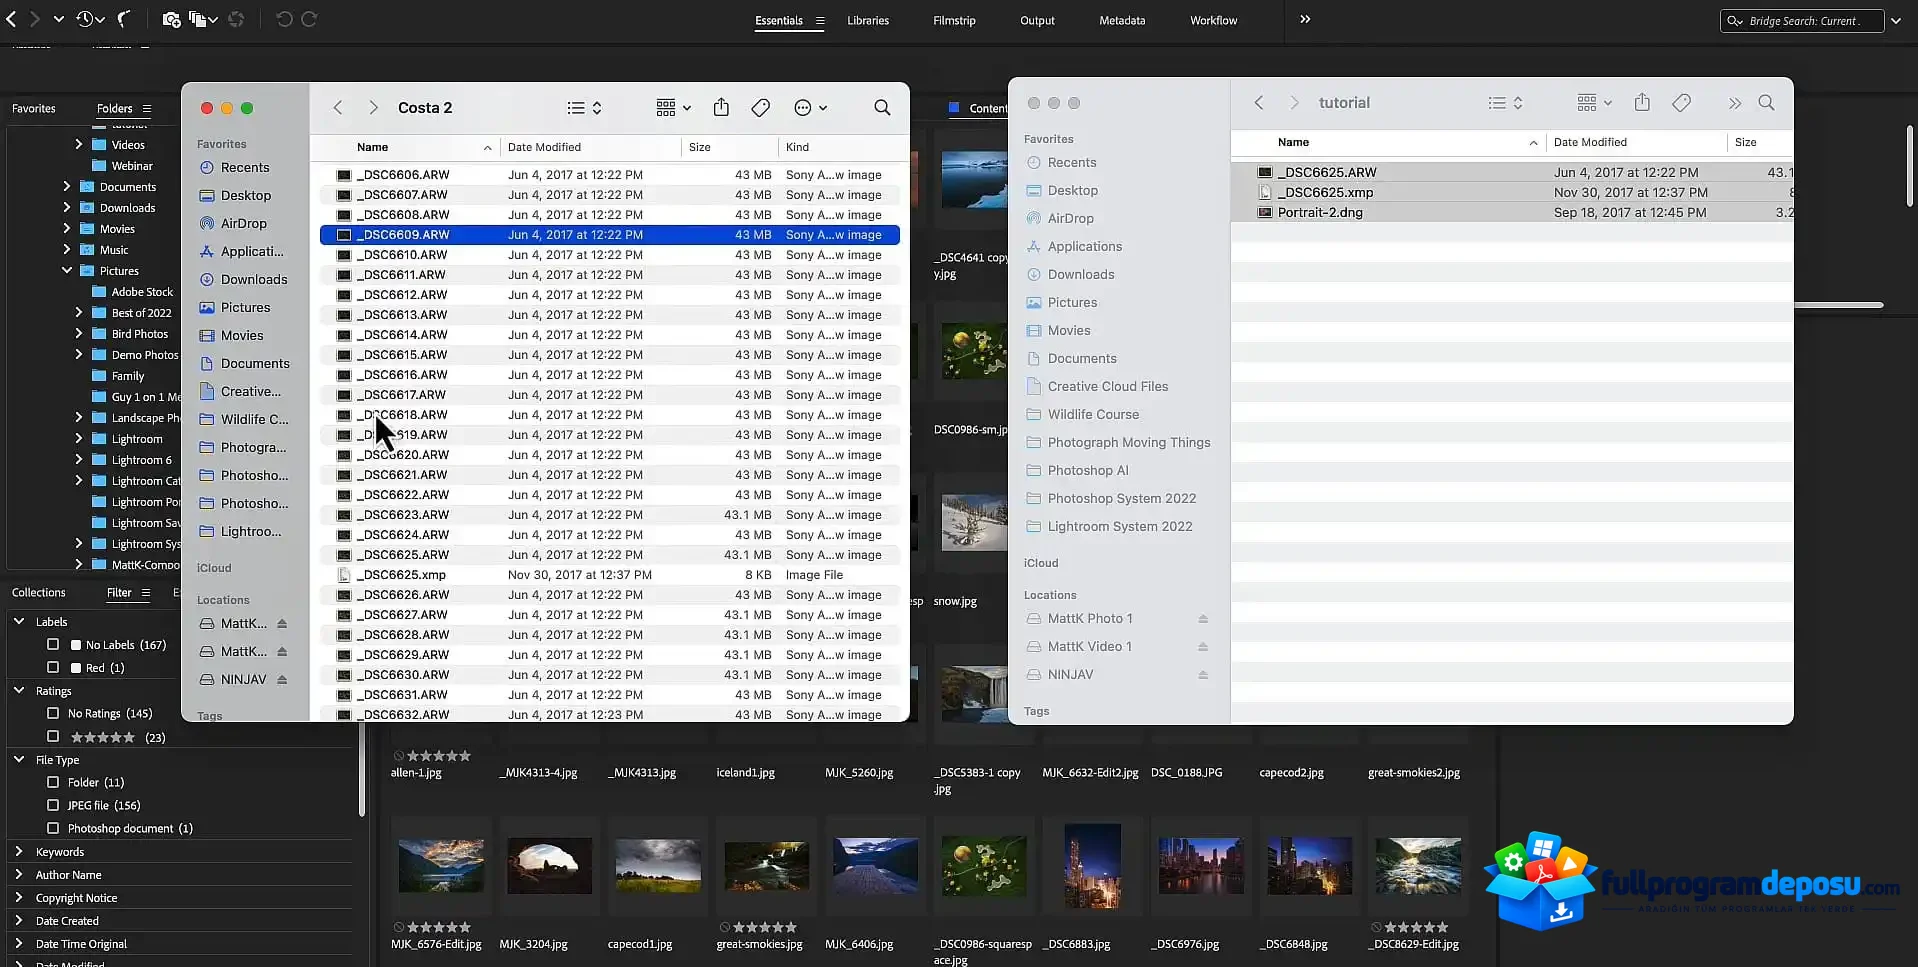Open search in Costa 2 Finder window
This screenshot has width=1918, height=967.
[x=881, y=107]
